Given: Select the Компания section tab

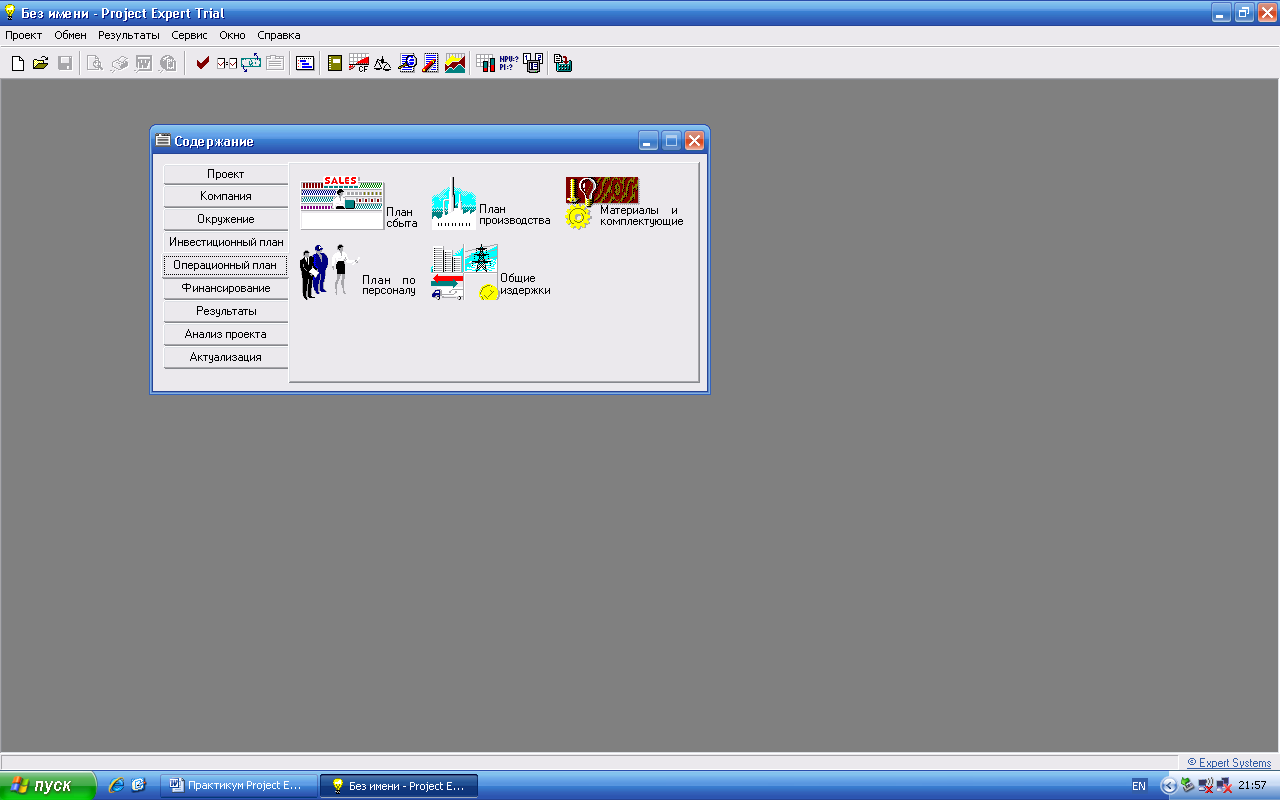Looking at the screenshot, I should pyautogui.click(x=226, y=196).
